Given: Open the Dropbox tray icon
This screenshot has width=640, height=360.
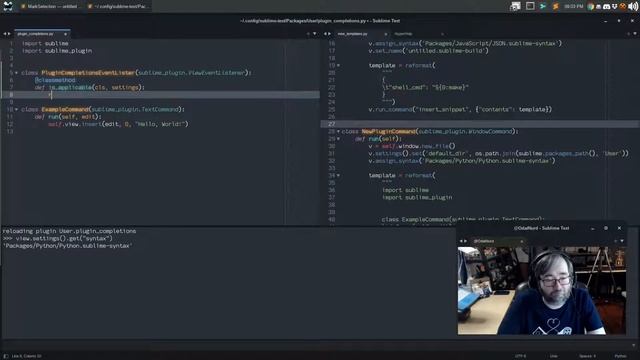Looking at the screenshot, I should pyautogui.click(x=614, y=7).
